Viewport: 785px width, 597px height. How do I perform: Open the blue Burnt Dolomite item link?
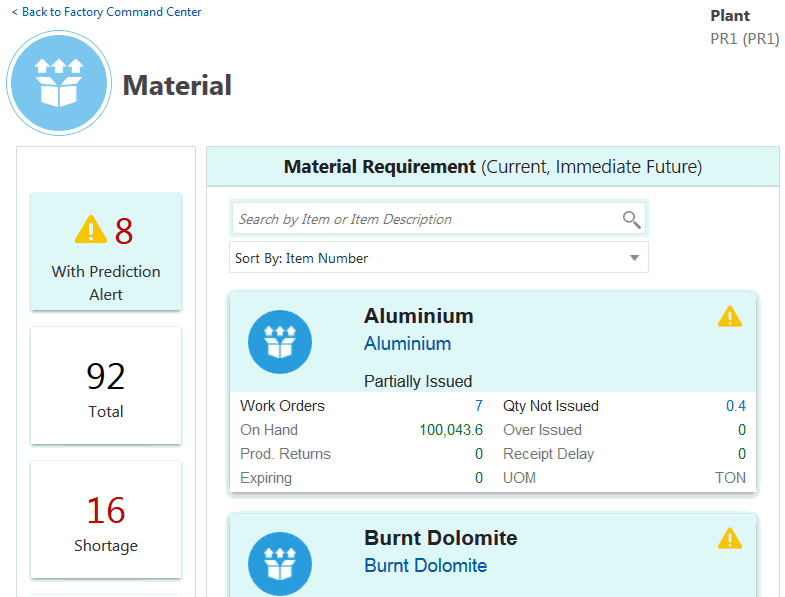click(x=426, y=566)
